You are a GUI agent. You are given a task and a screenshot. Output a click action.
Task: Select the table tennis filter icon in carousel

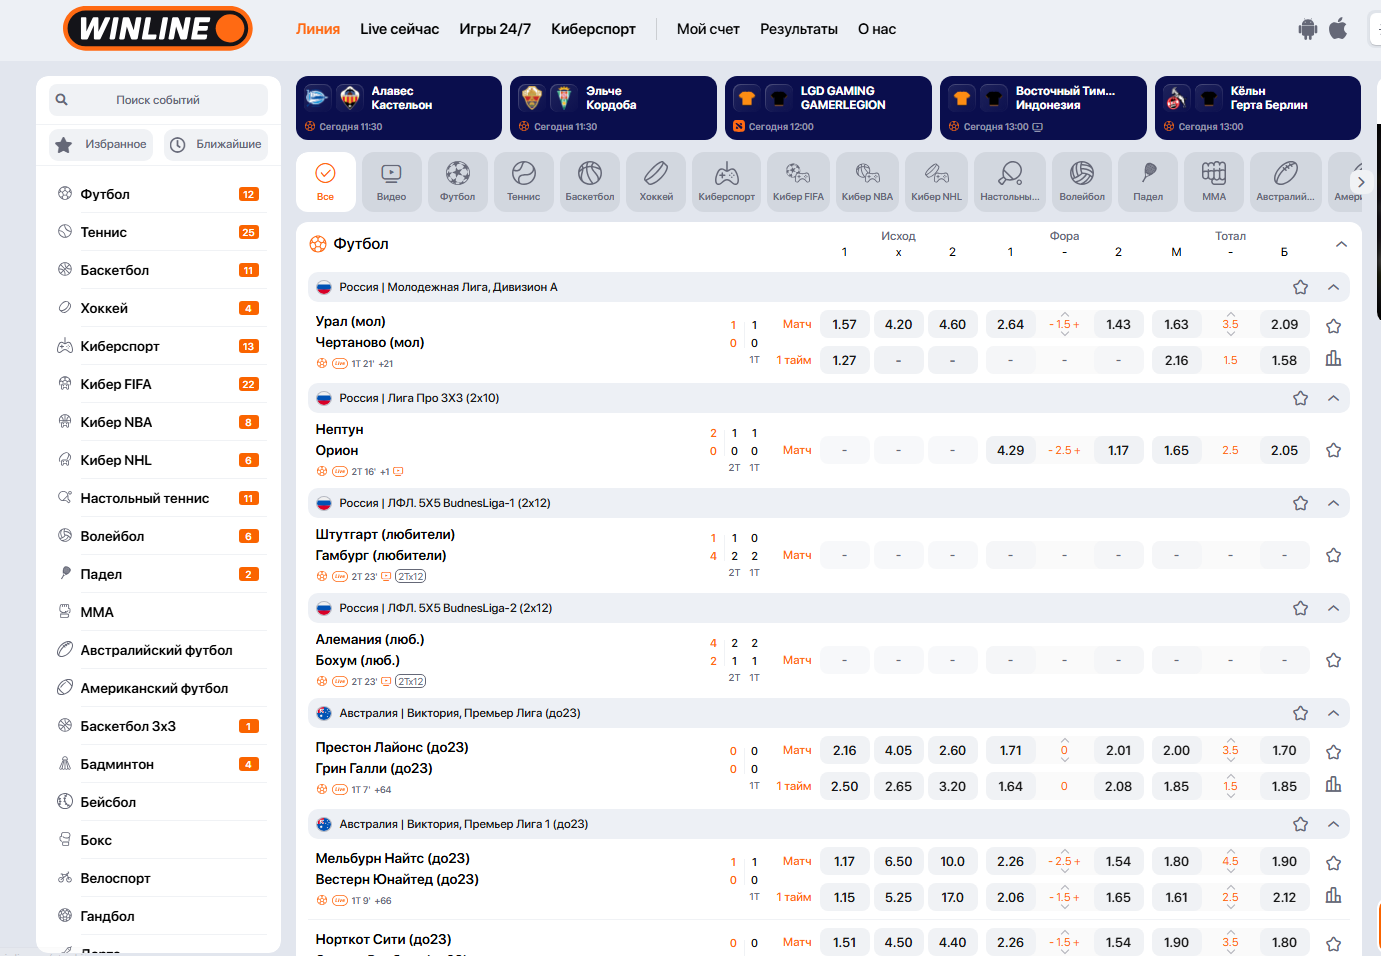pos(1010,182)
